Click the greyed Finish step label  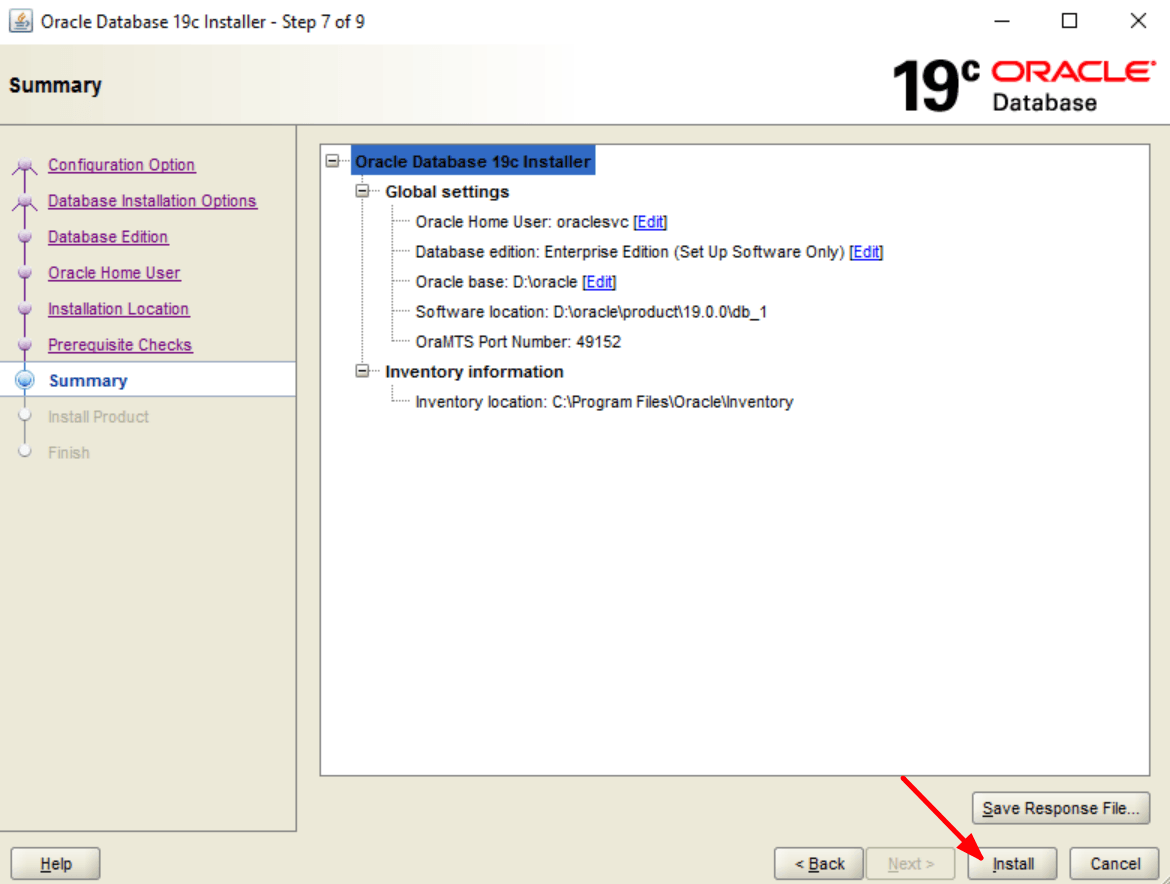(x=69, y=453)
